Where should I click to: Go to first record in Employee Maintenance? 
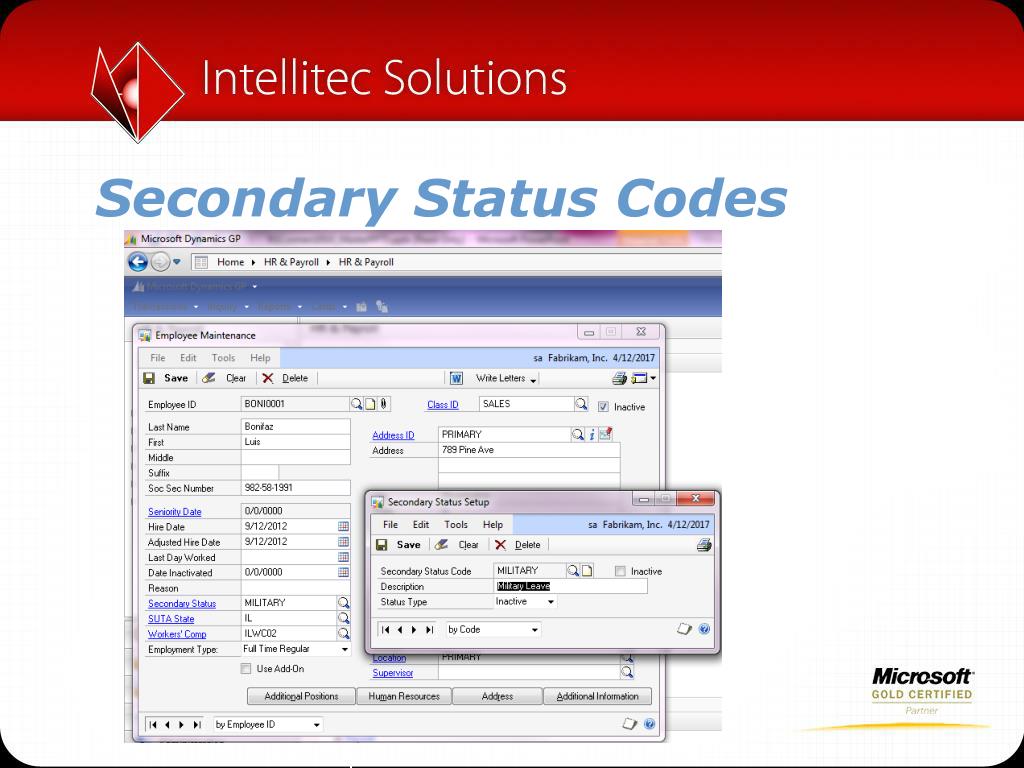pyautogui.click(x=153, y=725)
